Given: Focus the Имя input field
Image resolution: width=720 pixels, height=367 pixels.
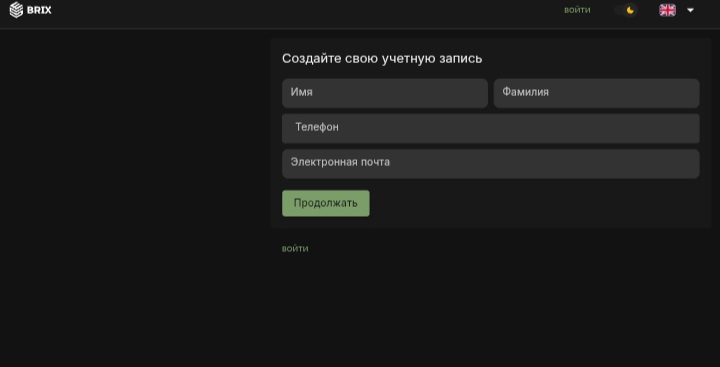Looking at the screenshot, I should tap(385, 93).
